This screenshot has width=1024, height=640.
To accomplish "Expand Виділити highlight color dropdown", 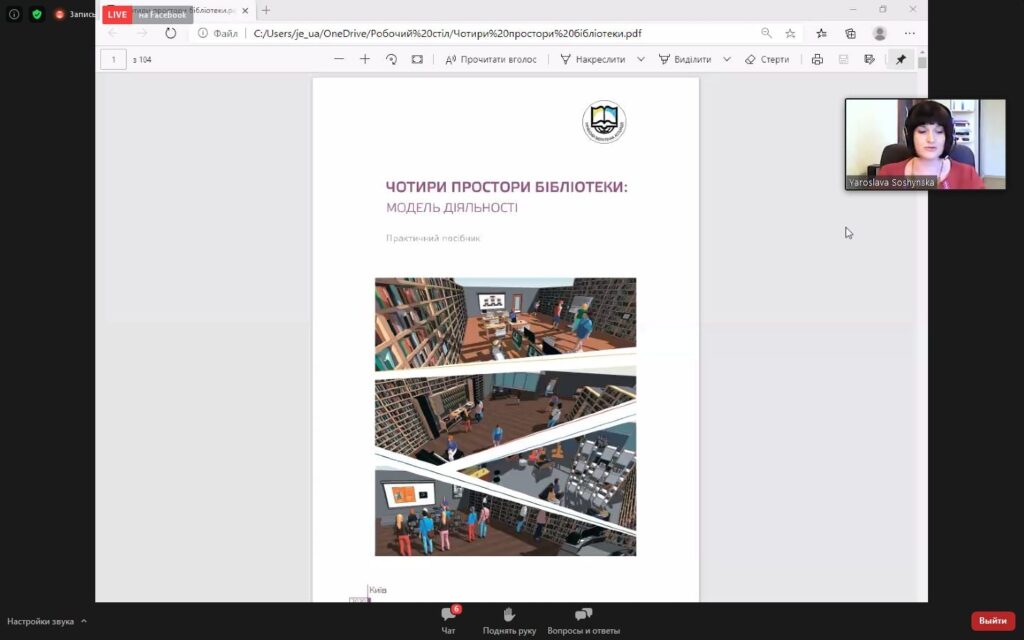I will pyautogui.click(x=727, y=59).
